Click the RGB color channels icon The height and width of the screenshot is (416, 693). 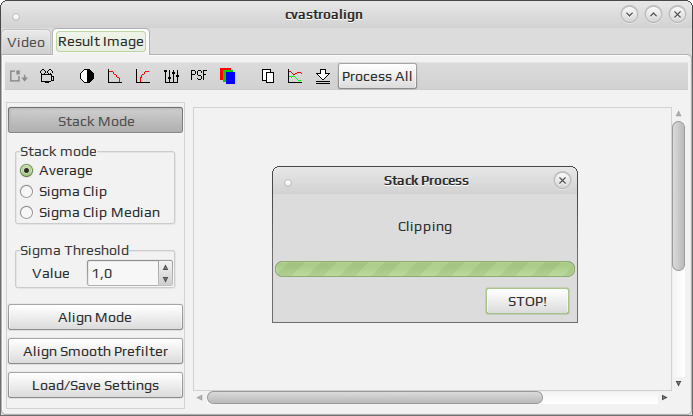coord(227,76)
